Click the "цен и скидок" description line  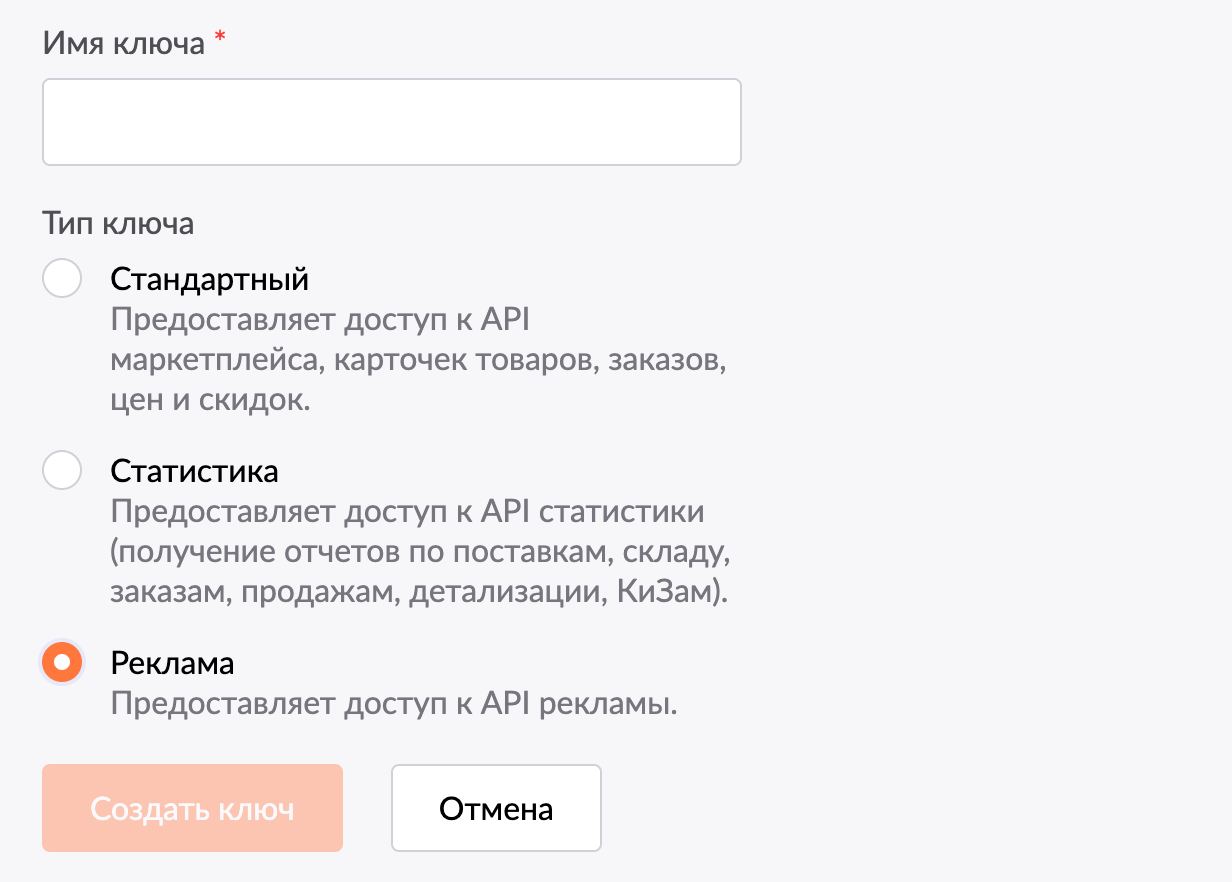pos(212,400)
